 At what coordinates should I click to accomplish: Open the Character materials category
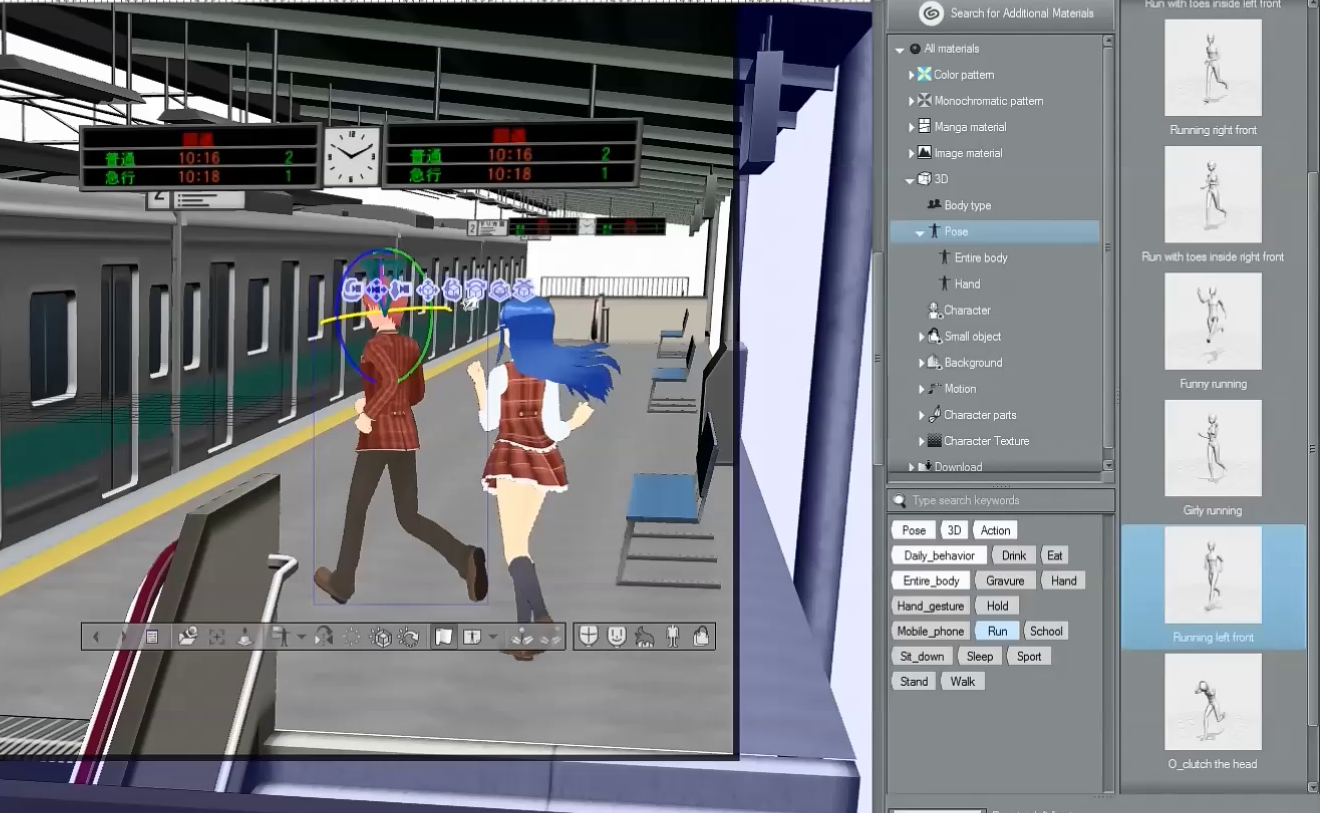966,310
